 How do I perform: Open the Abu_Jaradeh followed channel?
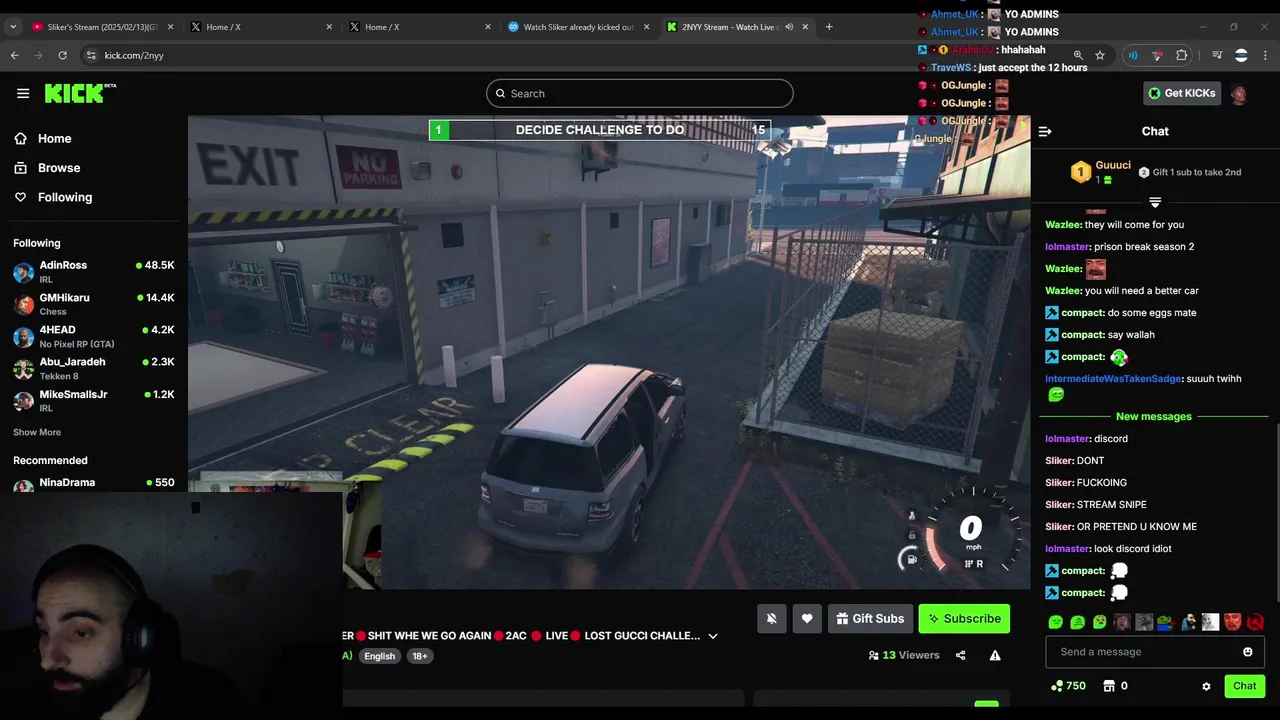(x=94, y=368)
